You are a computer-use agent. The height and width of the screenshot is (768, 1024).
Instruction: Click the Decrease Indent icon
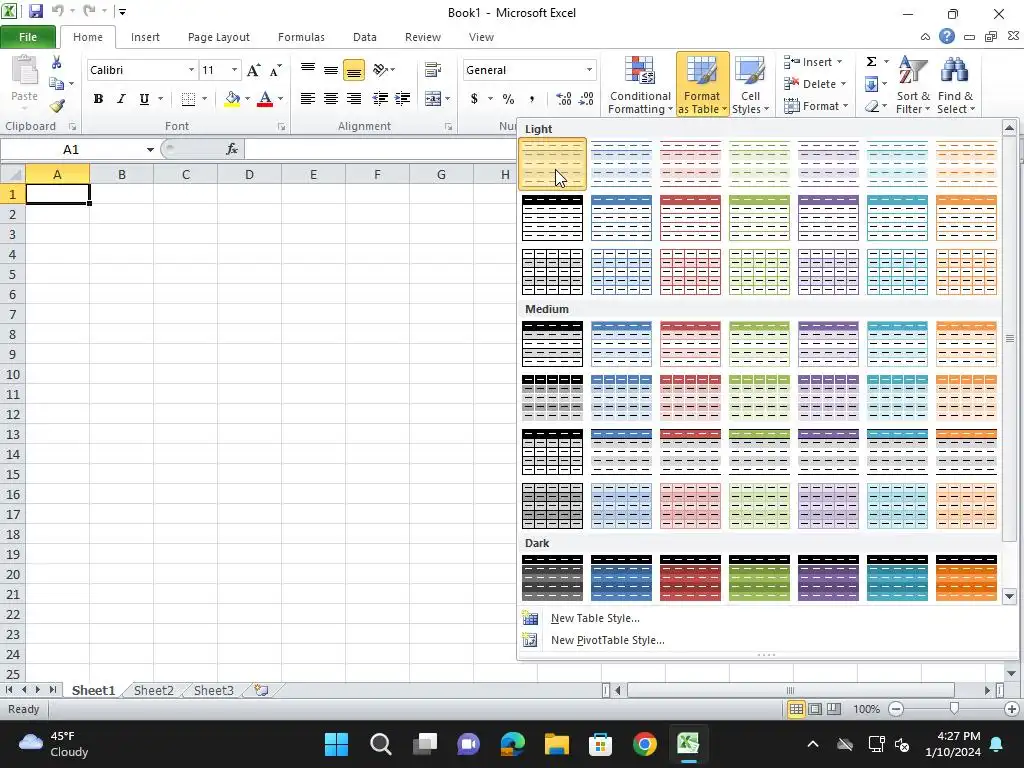(x=380, y=99)
